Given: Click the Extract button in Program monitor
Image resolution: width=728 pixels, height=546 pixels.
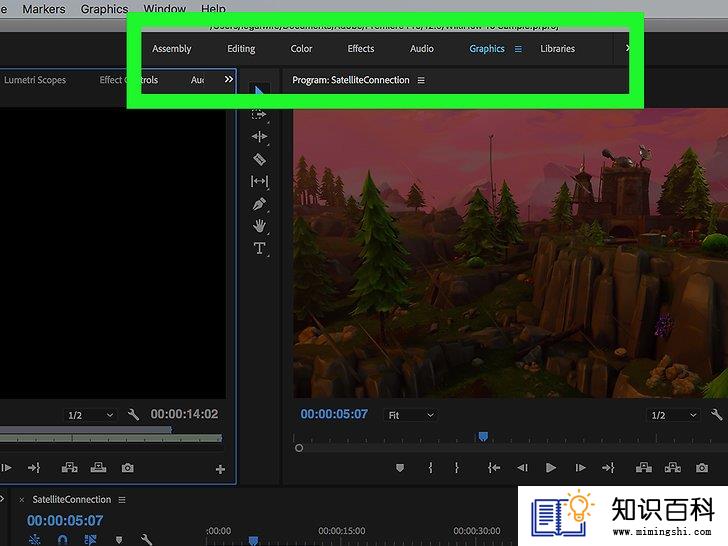Looking at the screenshot, I should point(673,468).
